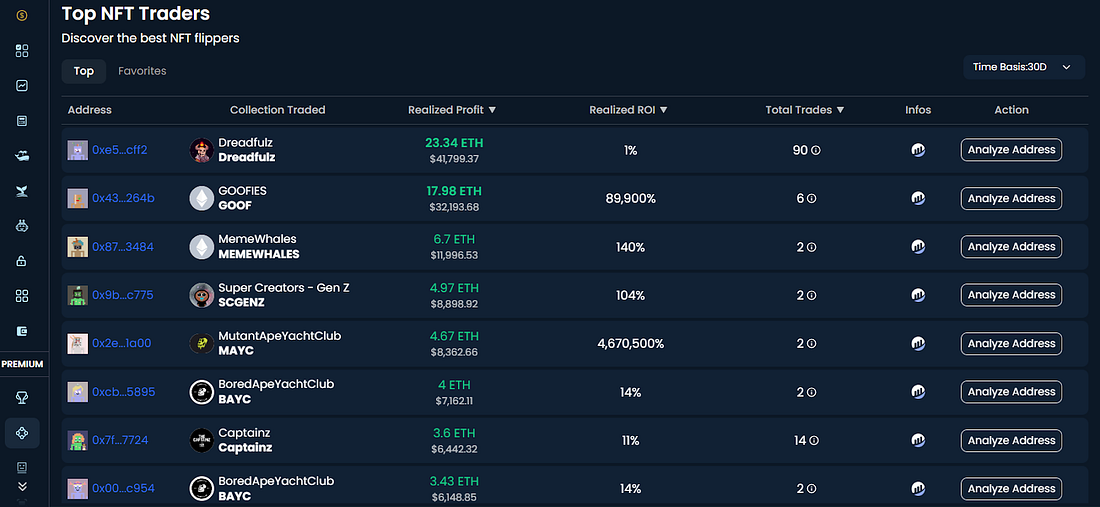Image resolution: width=1100 pixels, height=507 pixels.
Task: Sort by Total Trades column arrow
Action: tap(840, 110)
